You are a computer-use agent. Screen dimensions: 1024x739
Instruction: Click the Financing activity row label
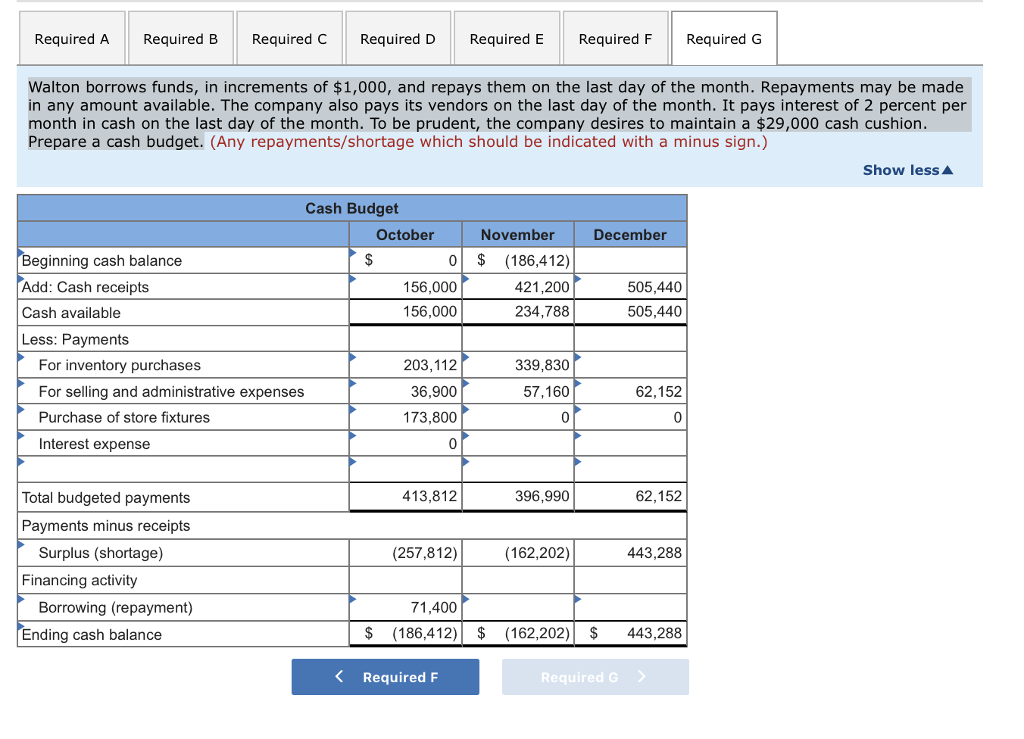[x=80, y=580]
